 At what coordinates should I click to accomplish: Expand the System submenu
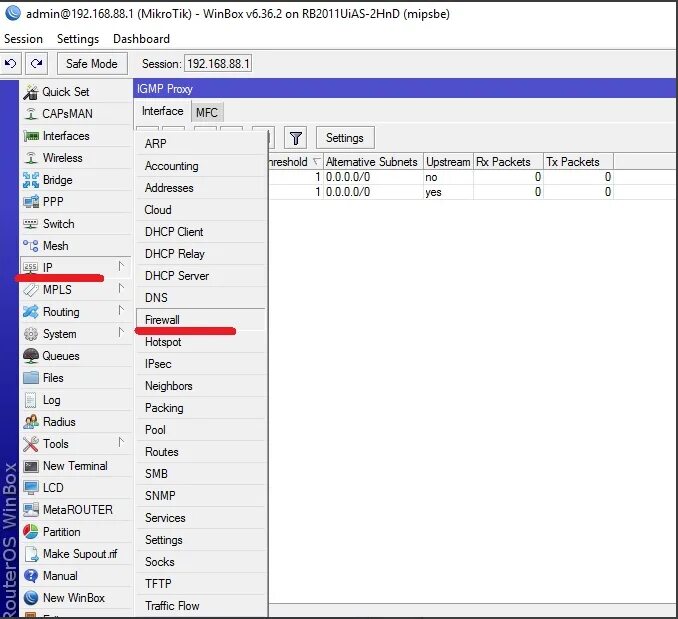point(76,334)
